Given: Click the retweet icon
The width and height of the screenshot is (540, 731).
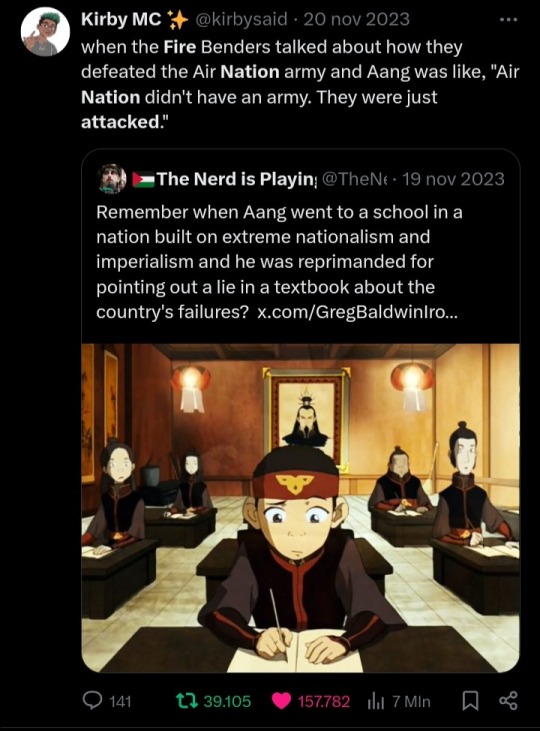Looking at the screenshot, I should coord(187,701).
